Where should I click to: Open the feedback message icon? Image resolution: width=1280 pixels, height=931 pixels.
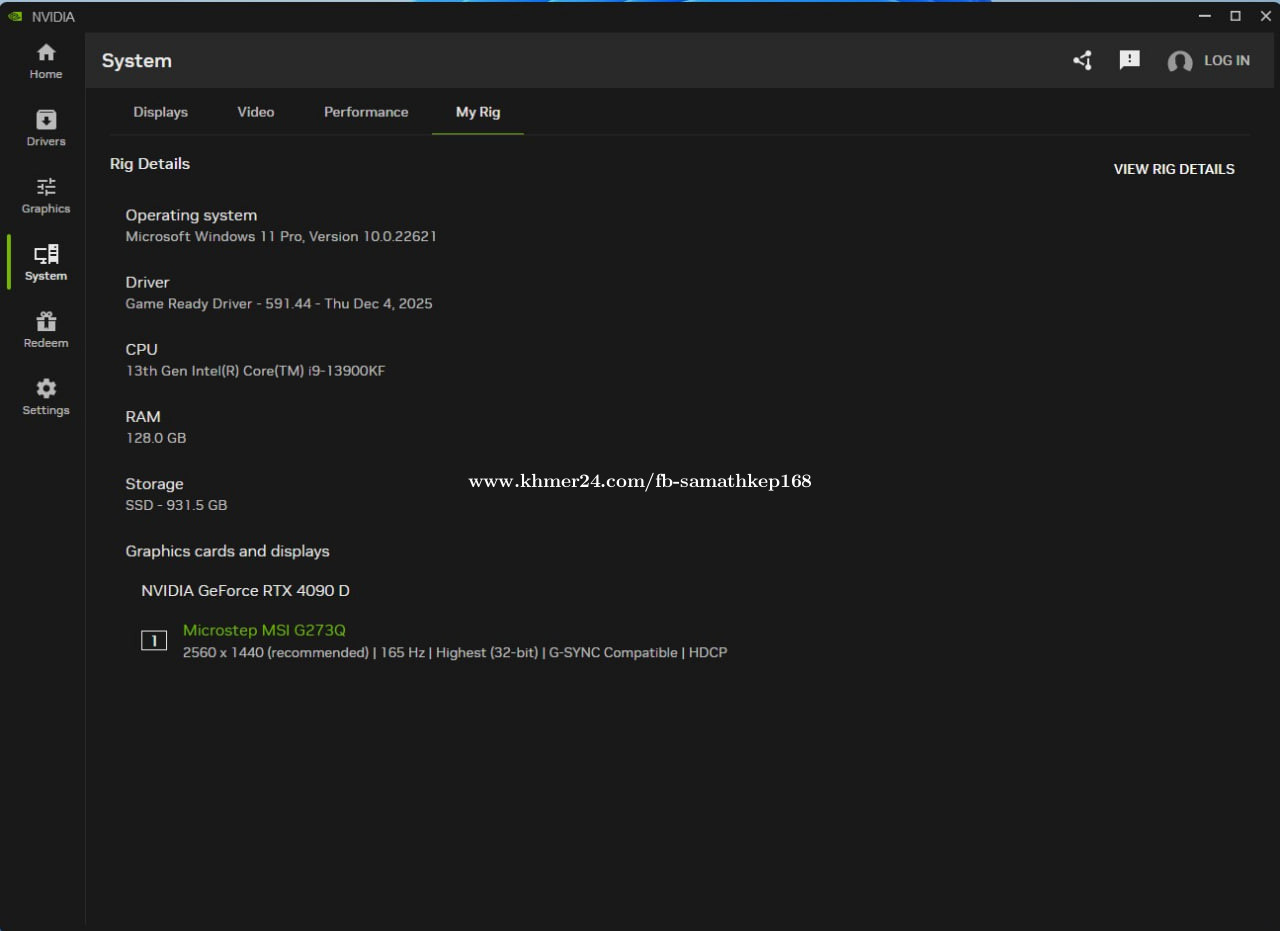[1130, 61]
